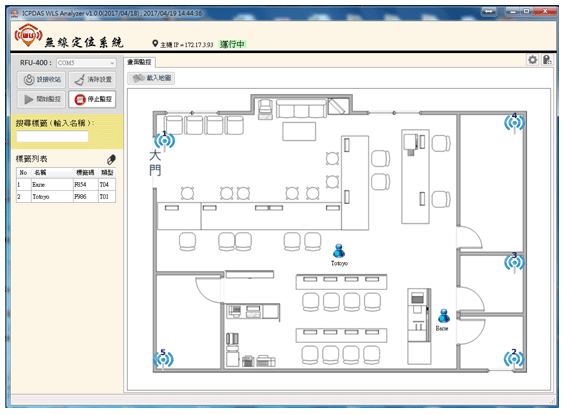Image resolution: width=565 pixels, height=415 pixels.
Task: Click the eraser icon beside tag list
Action: 111,159
